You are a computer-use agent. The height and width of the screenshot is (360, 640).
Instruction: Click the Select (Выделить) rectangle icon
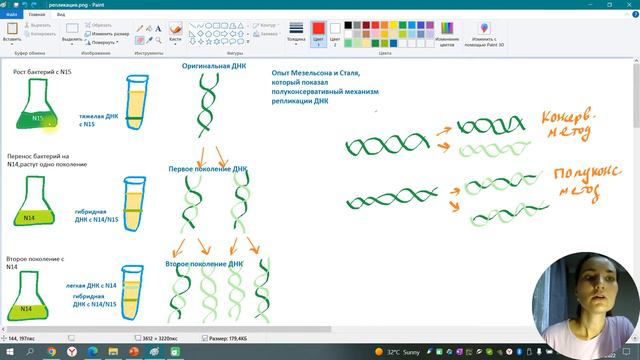click(72, 28)
